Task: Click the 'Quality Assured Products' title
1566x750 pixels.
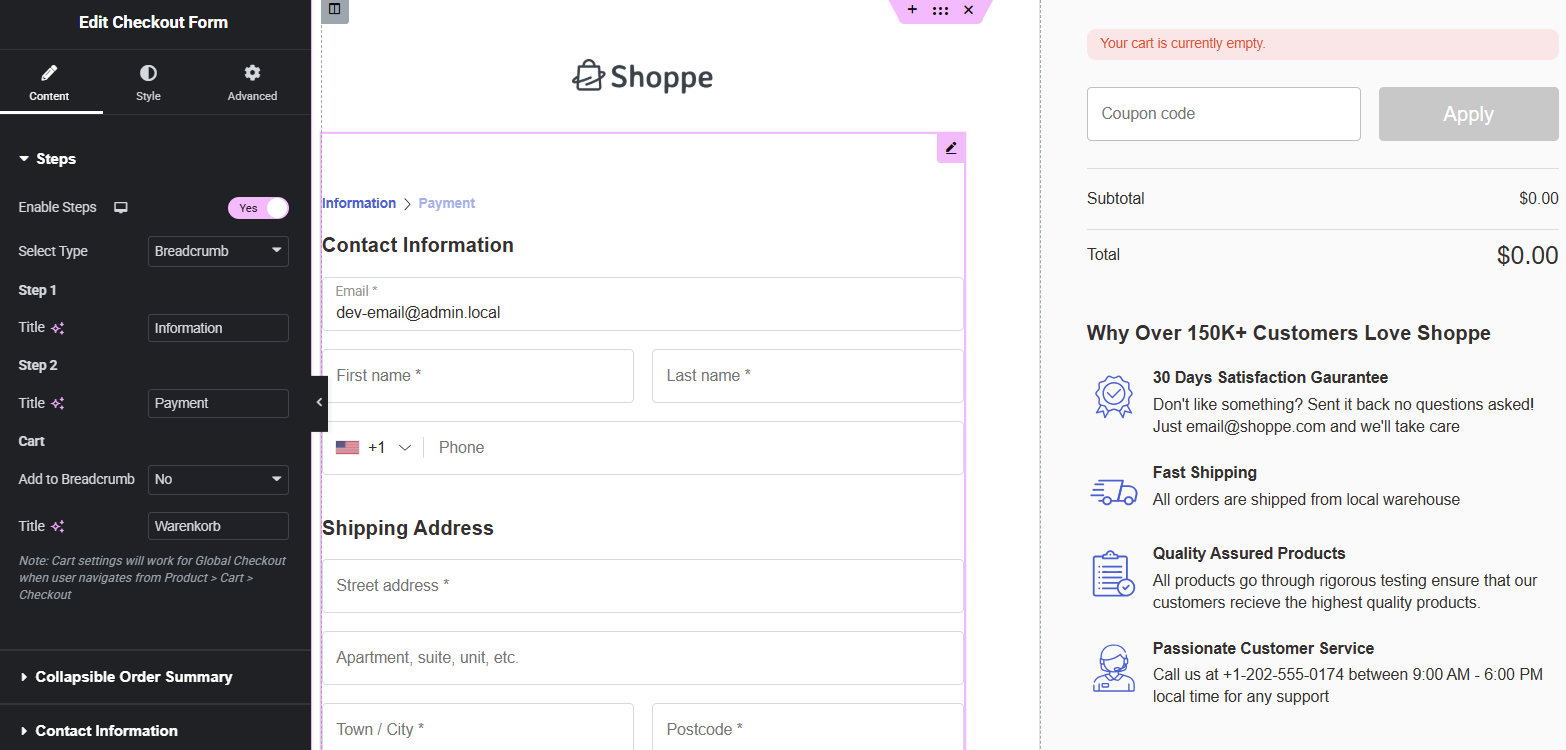Action: (x=1249, y=553)
